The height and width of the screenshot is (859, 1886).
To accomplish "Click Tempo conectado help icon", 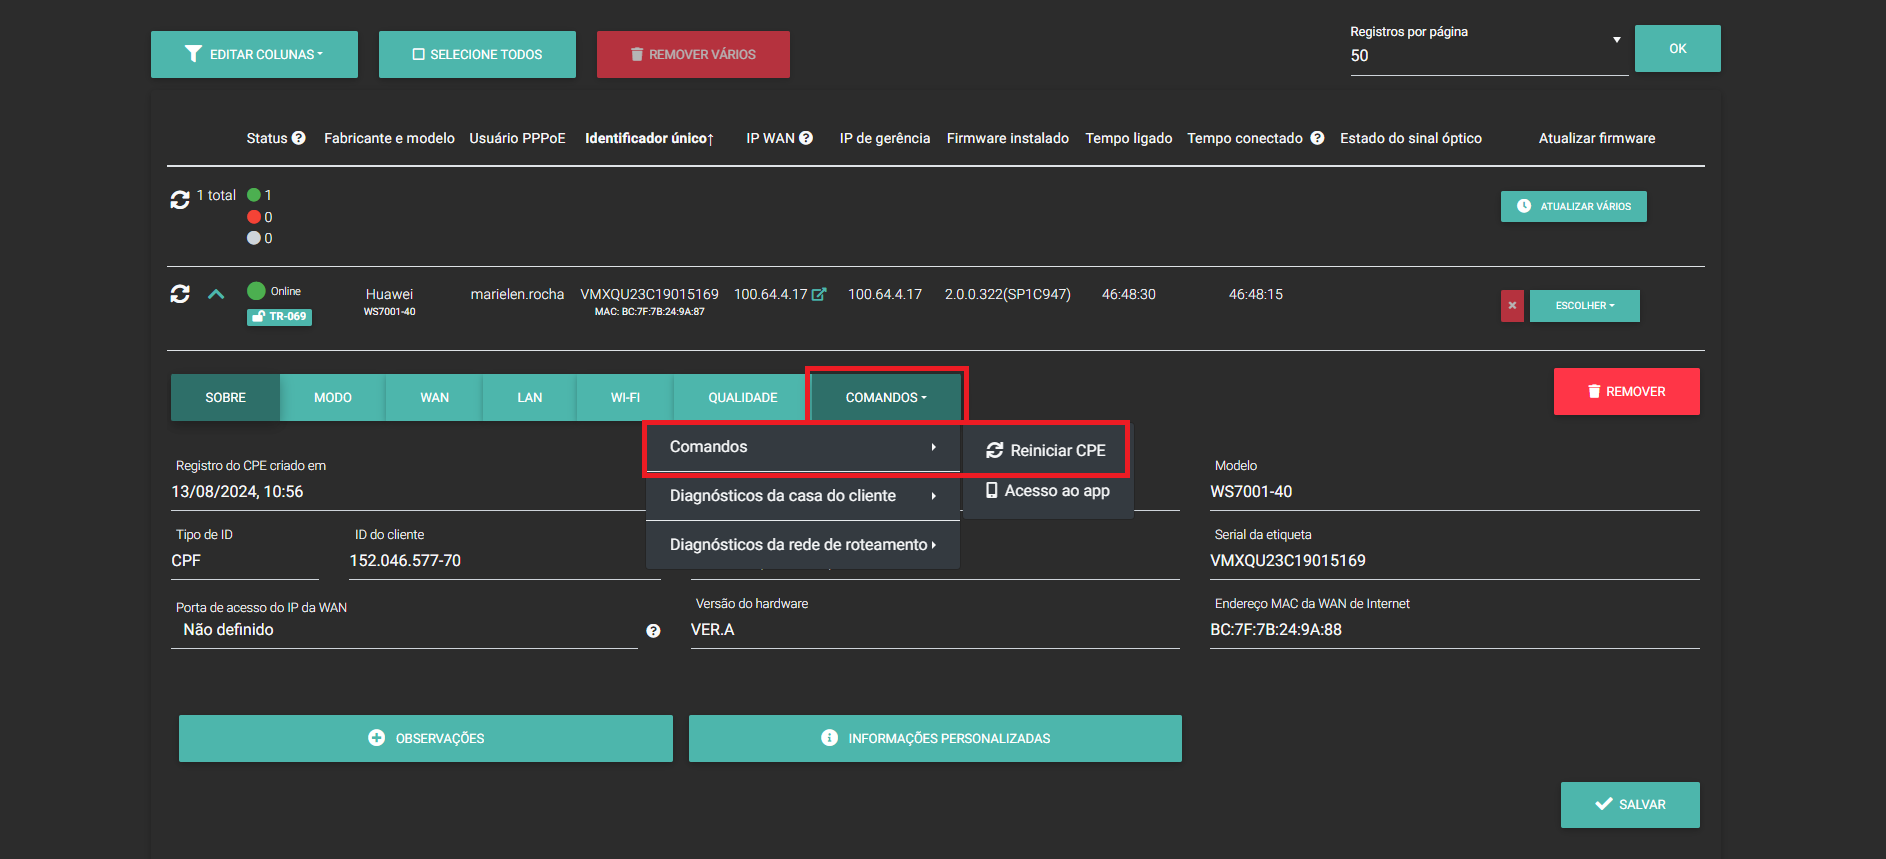I will click(1317, 138).
